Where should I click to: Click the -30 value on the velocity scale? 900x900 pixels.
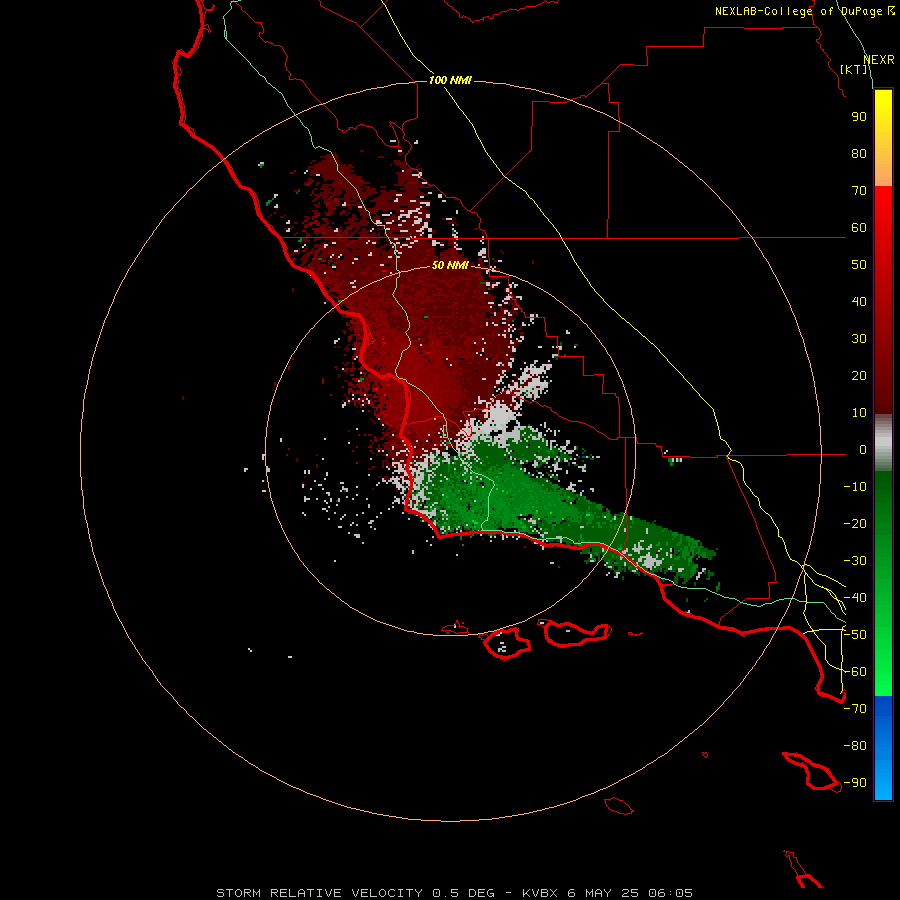pyautogui.click(x=855, y=561)
